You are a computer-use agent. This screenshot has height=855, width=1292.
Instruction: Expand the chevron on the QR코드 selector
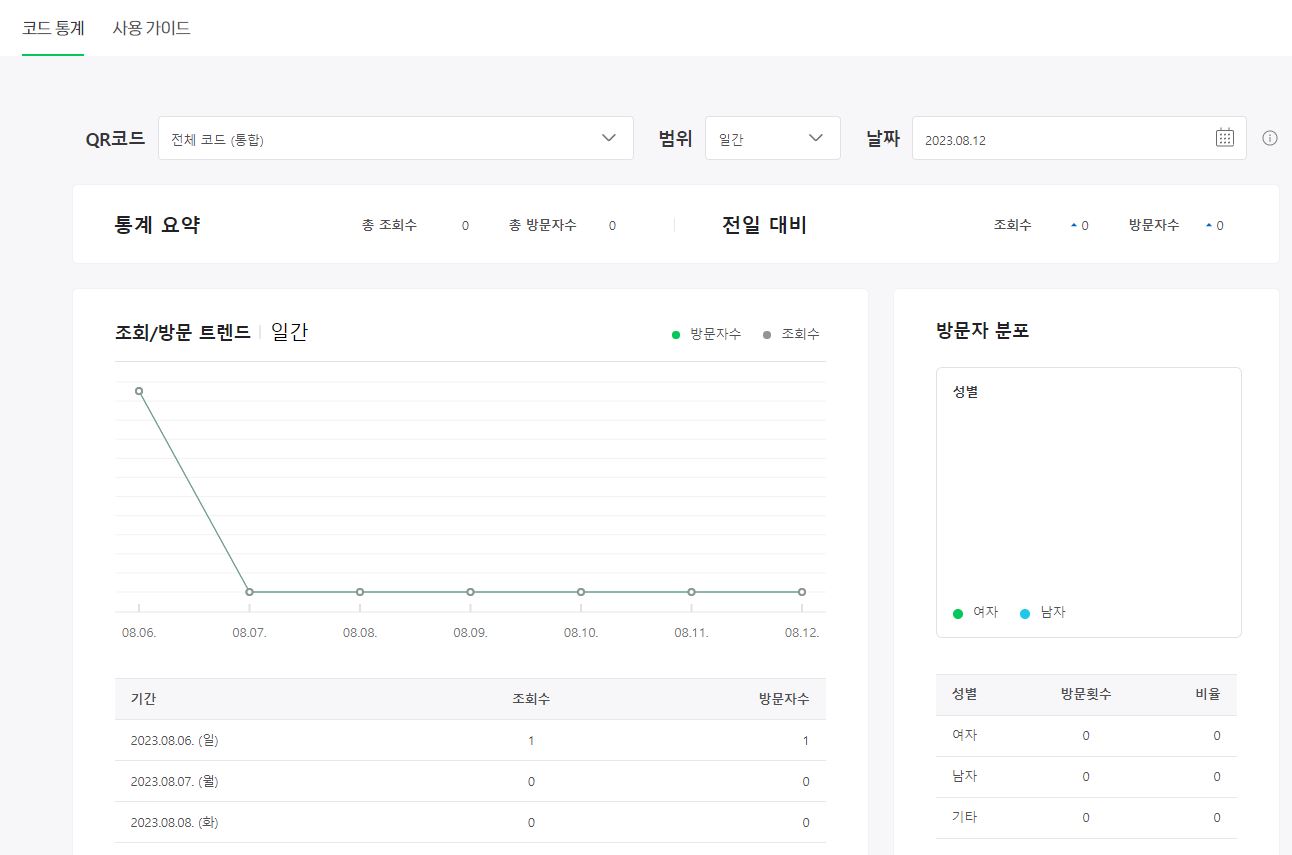[608, 139]
